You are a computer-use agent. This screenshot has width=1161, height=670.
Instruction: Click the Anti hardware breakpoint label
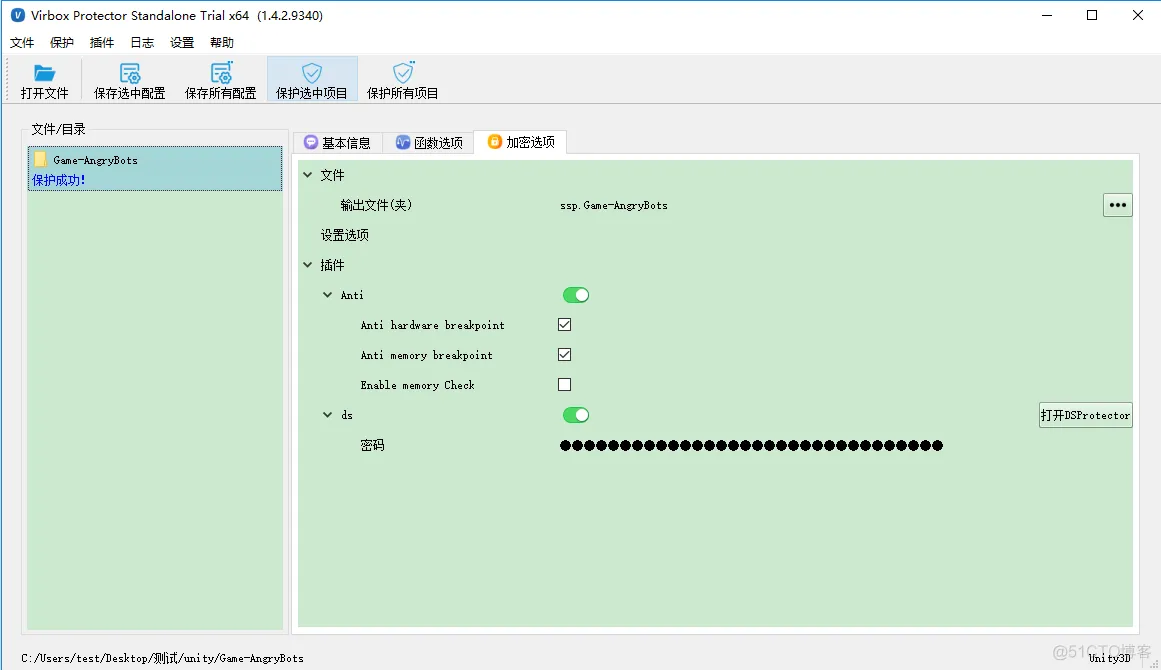click(432, 325)
